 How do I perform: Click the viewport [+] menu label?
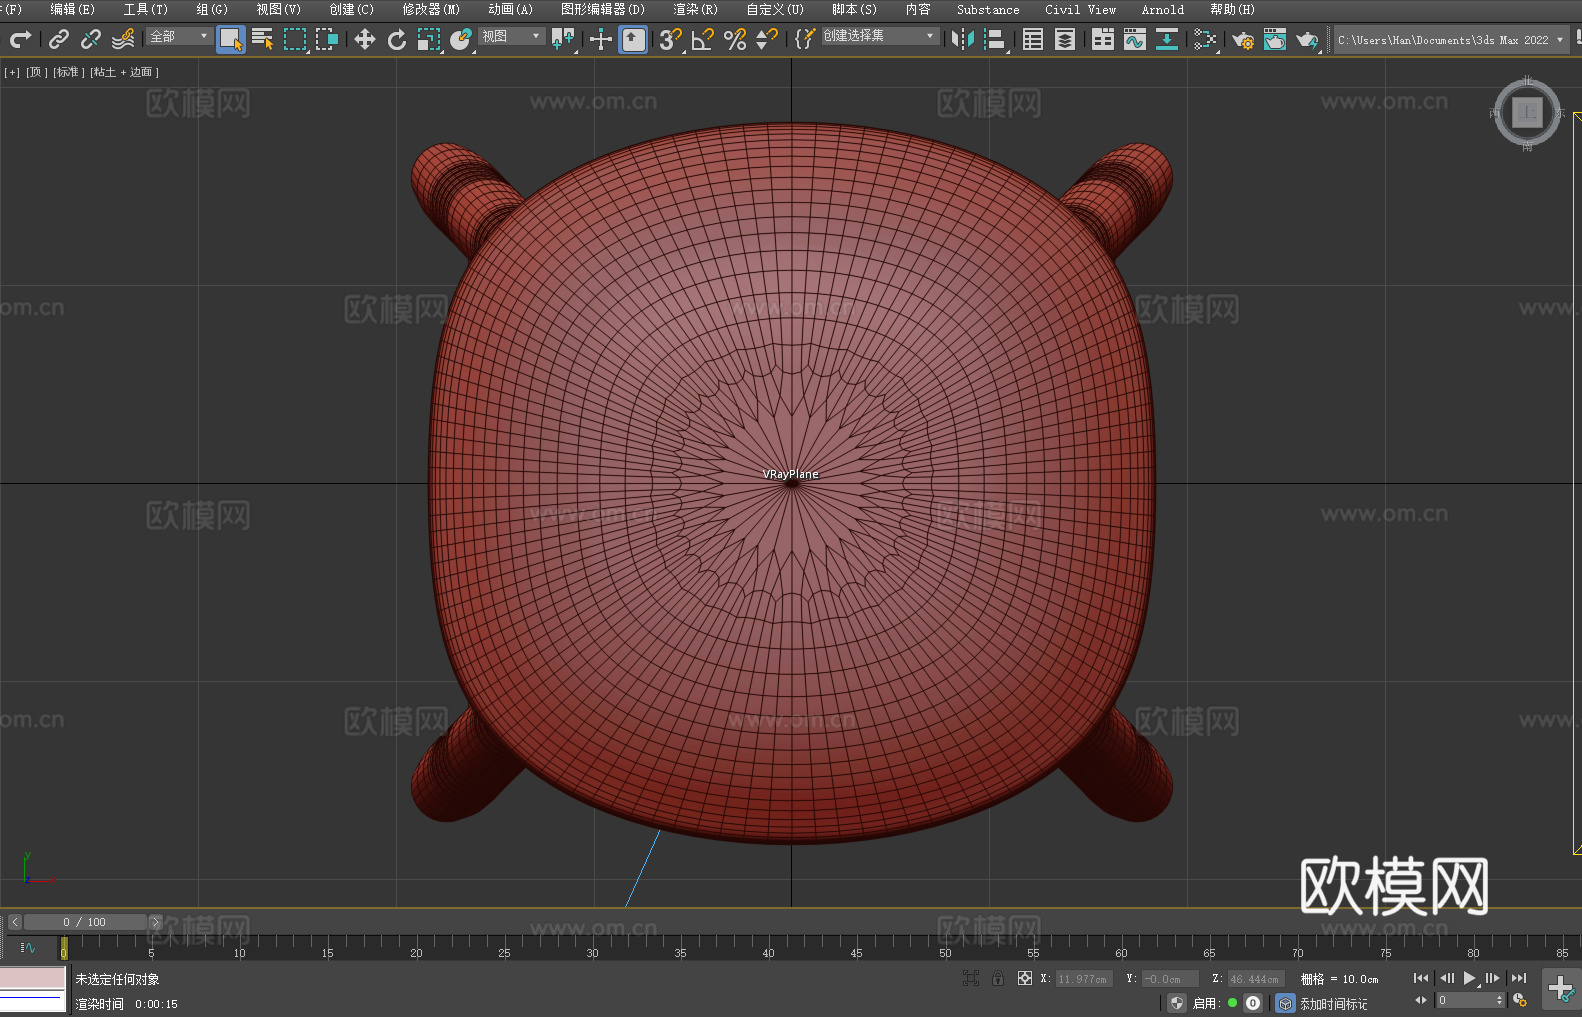[x=12, y=72]
